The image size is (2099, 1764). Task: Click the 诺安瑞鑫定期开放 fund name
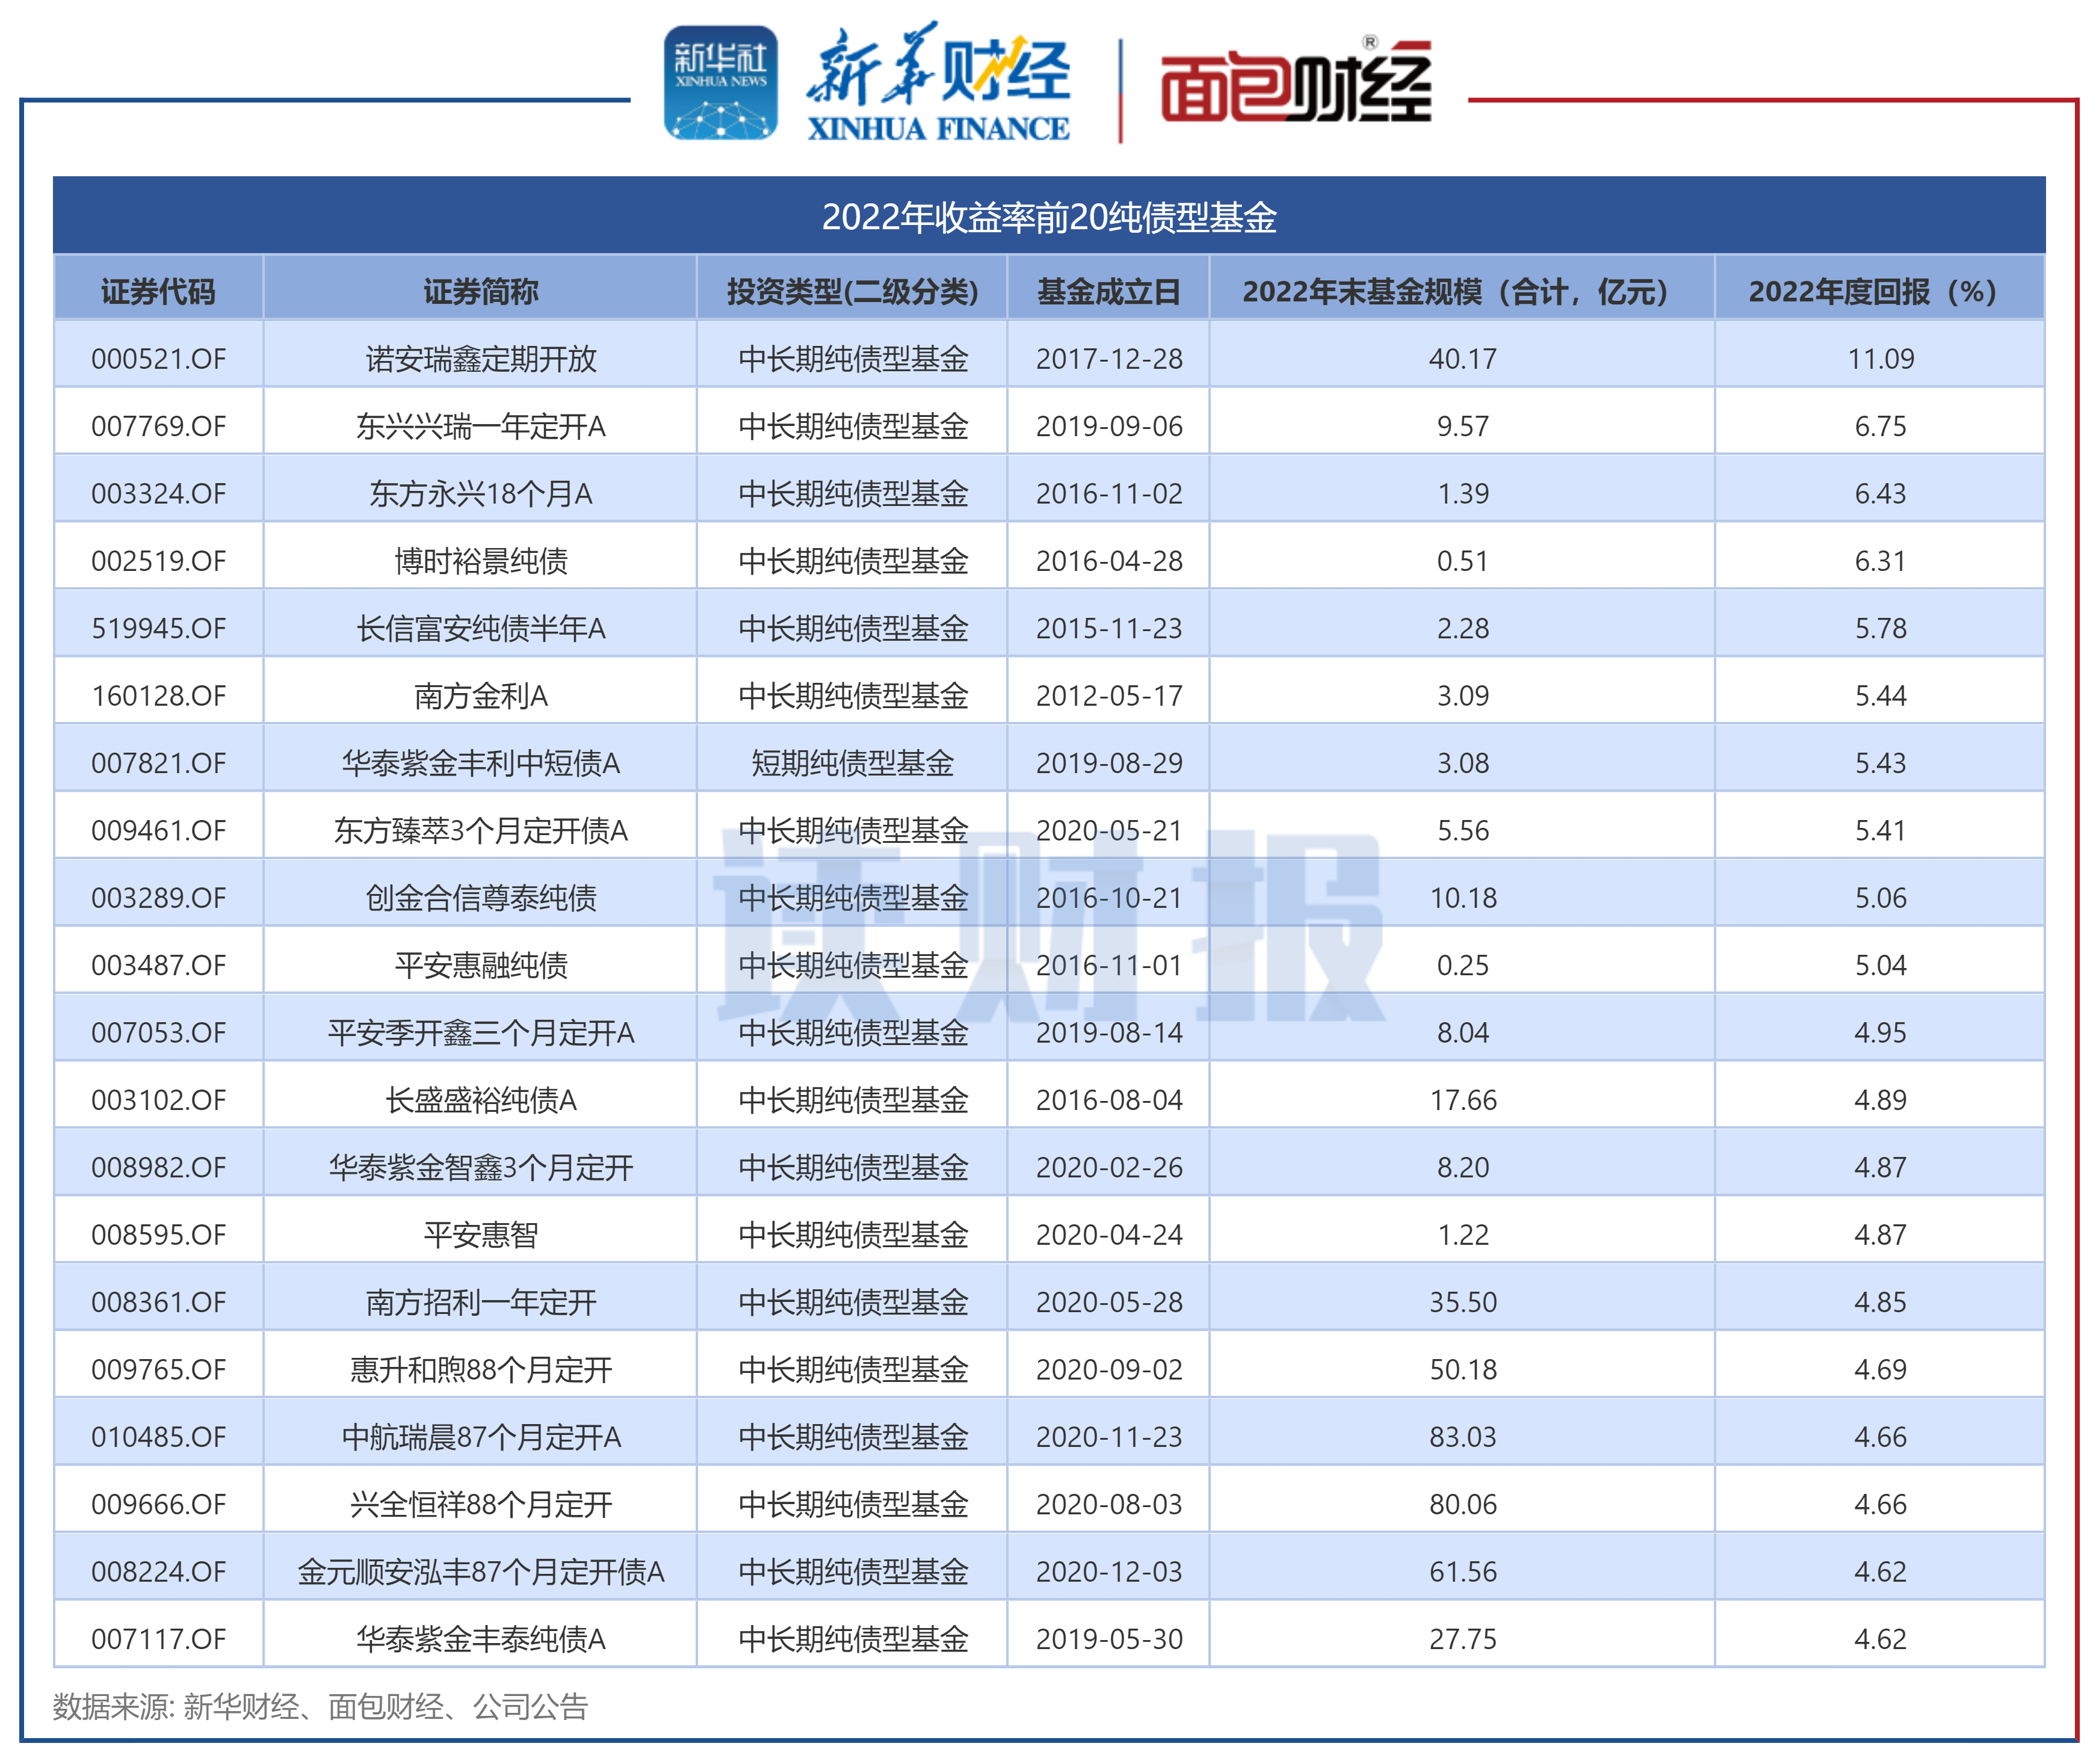480,359
